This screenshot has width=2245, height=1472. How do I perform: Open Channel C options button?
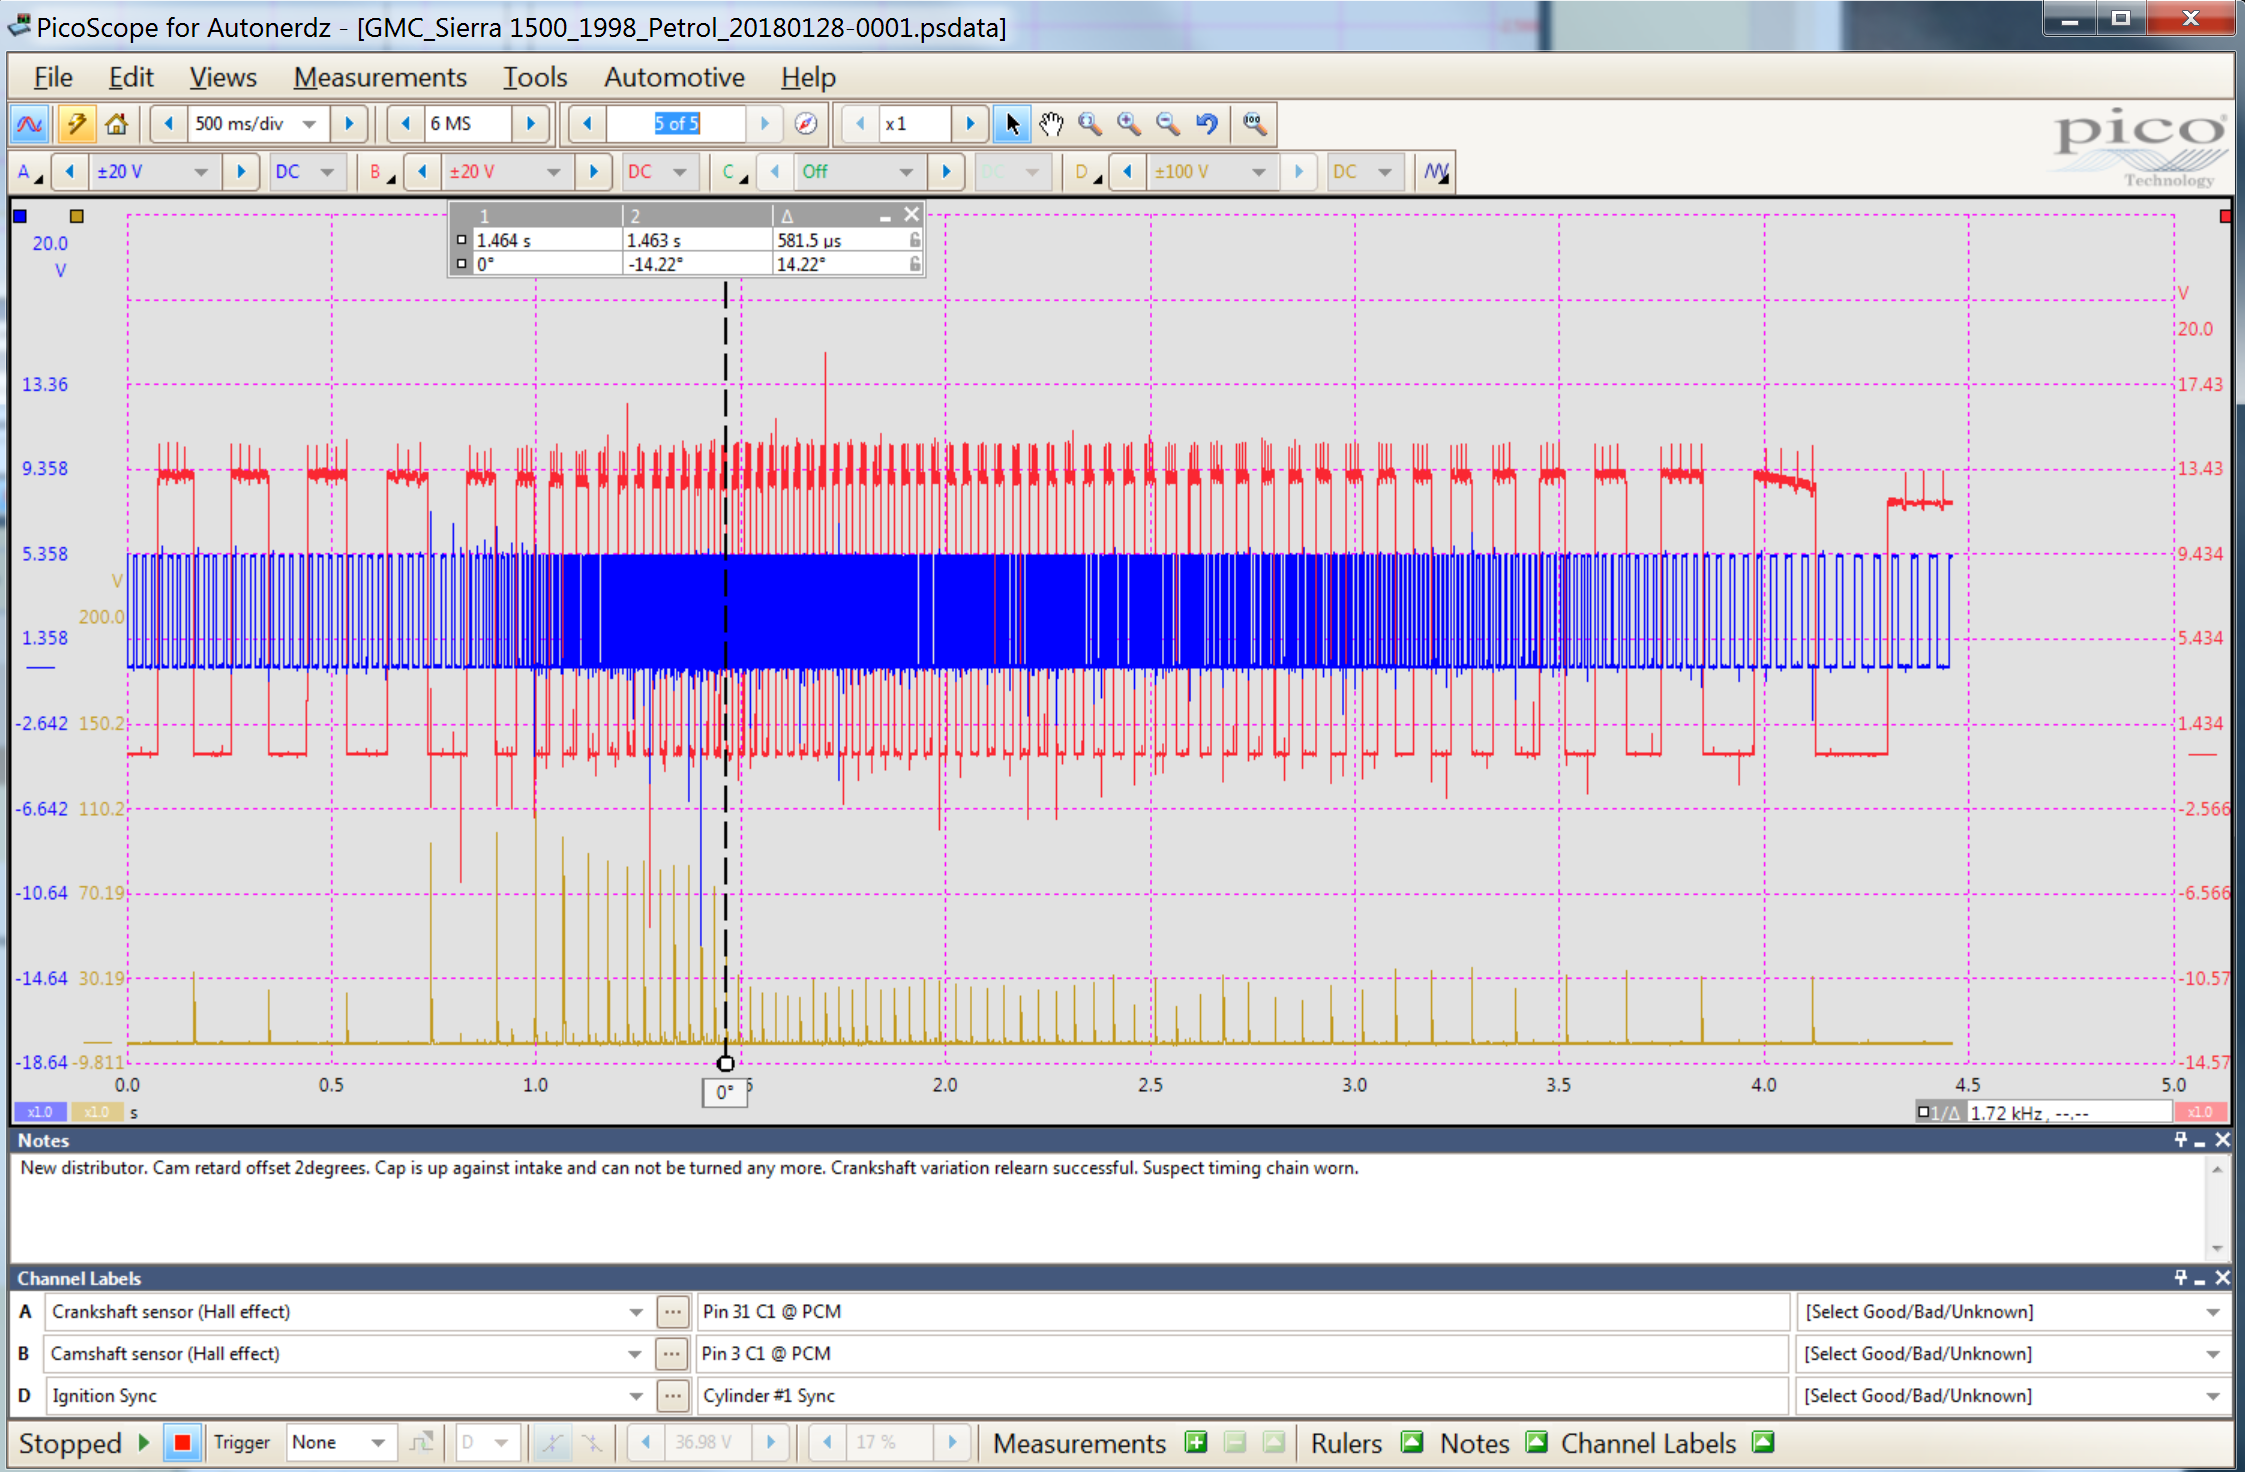(x=734, y=172)
